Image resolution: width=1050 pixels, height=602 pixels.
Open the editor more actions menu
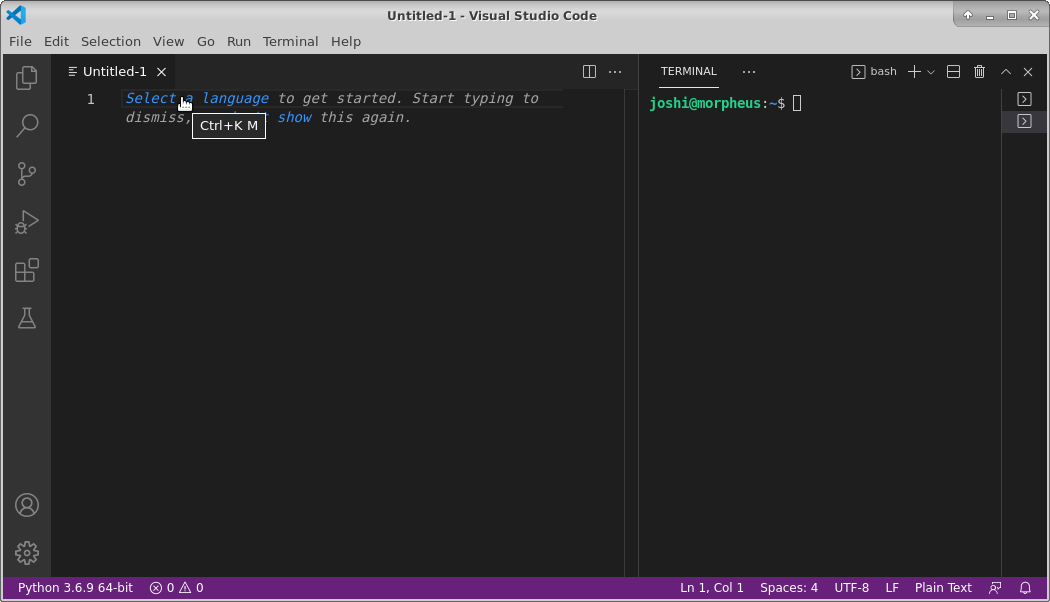614,71
